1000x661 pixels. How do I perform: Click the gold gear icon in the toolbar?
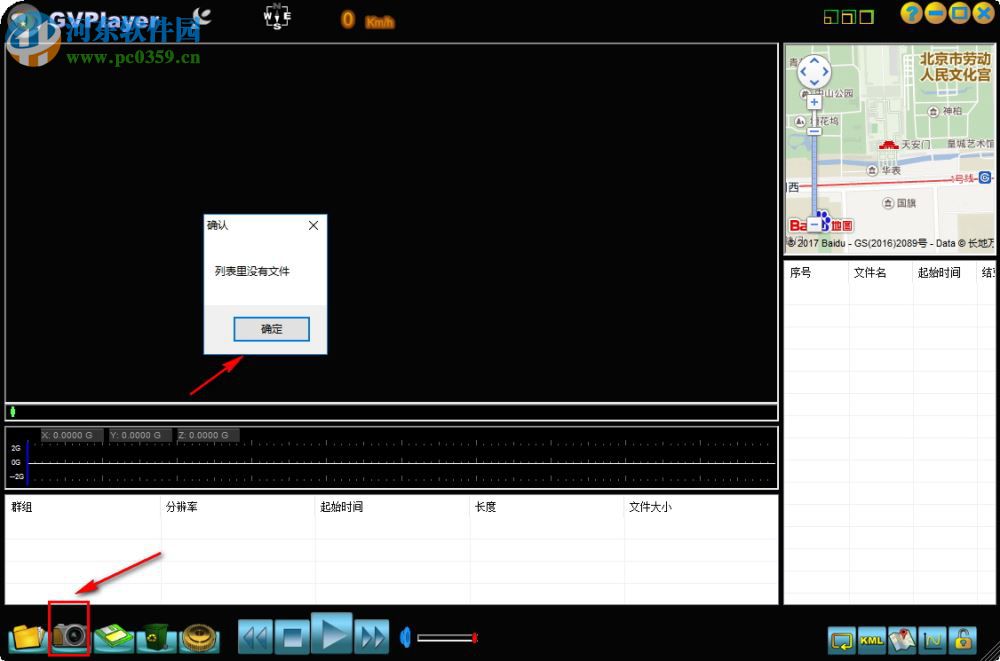click(199, 636)
